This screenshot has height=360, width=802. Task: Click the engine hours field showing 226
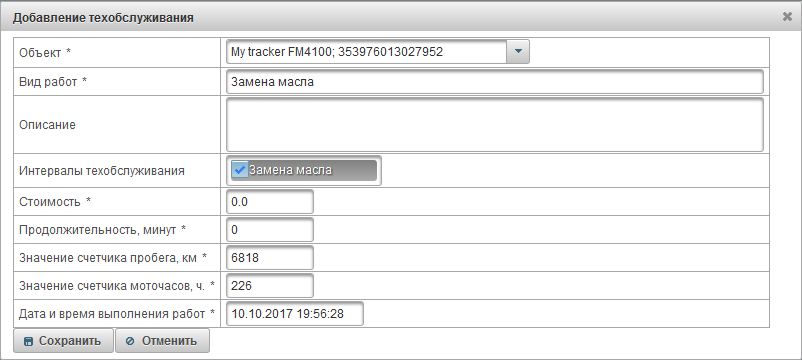(x=270, y=286)
